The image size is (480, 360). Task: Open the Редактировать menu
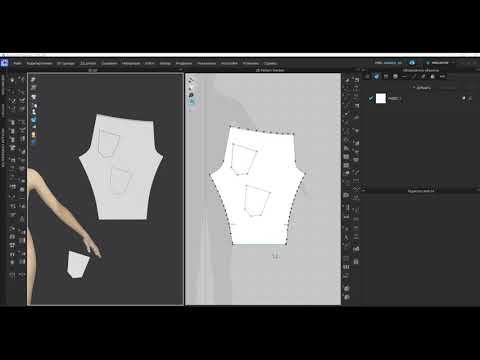pyautogui.click(x=39, y=63)
